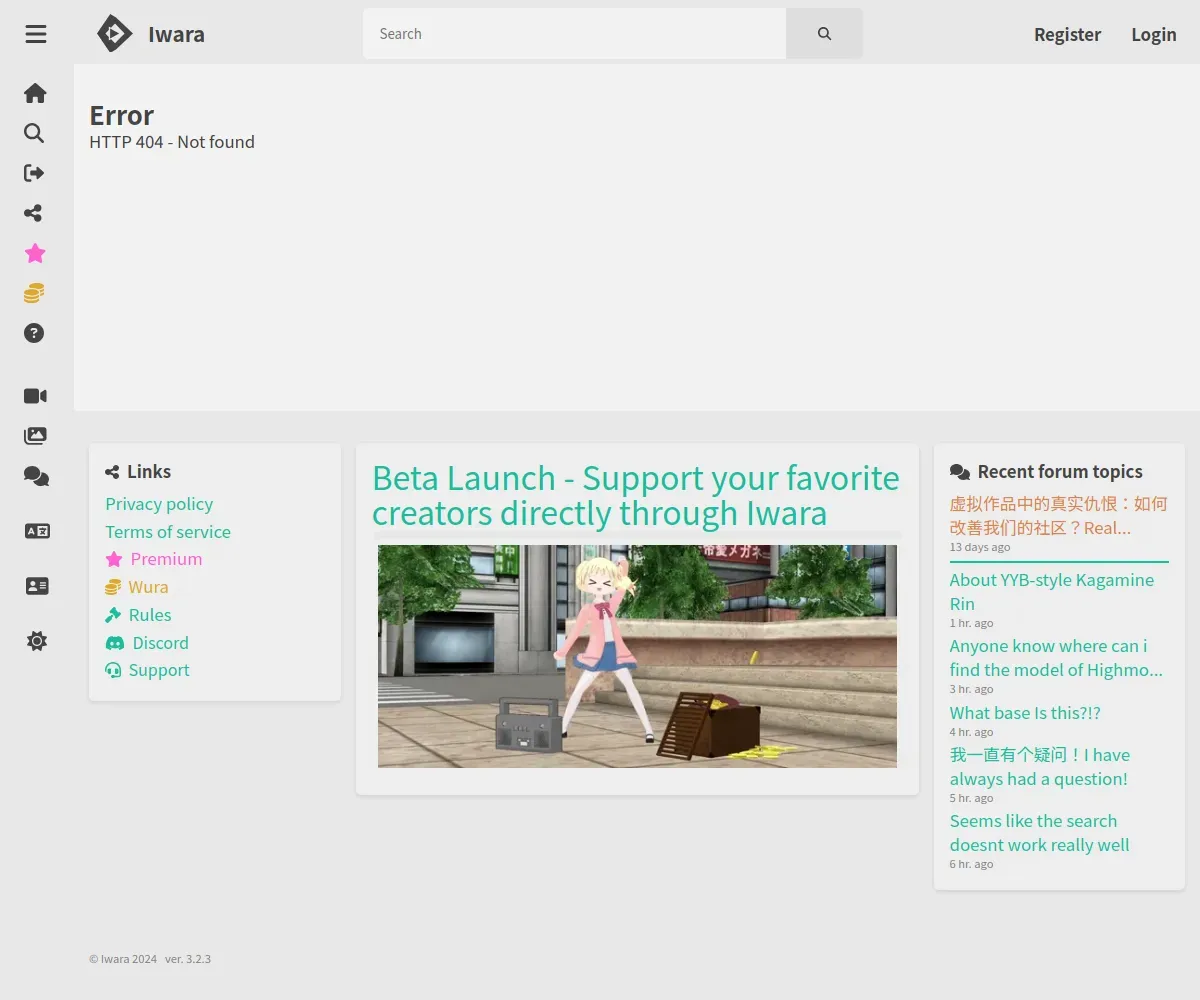The height and width of the screenshot is (1000, 1200).
Task: Open the Beta Launch announcement headline
Action: (x=636, y=495)
